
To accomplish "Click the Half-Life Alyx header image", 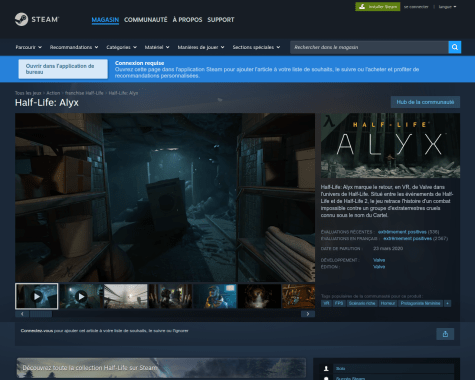I will [x=390, y=146].
